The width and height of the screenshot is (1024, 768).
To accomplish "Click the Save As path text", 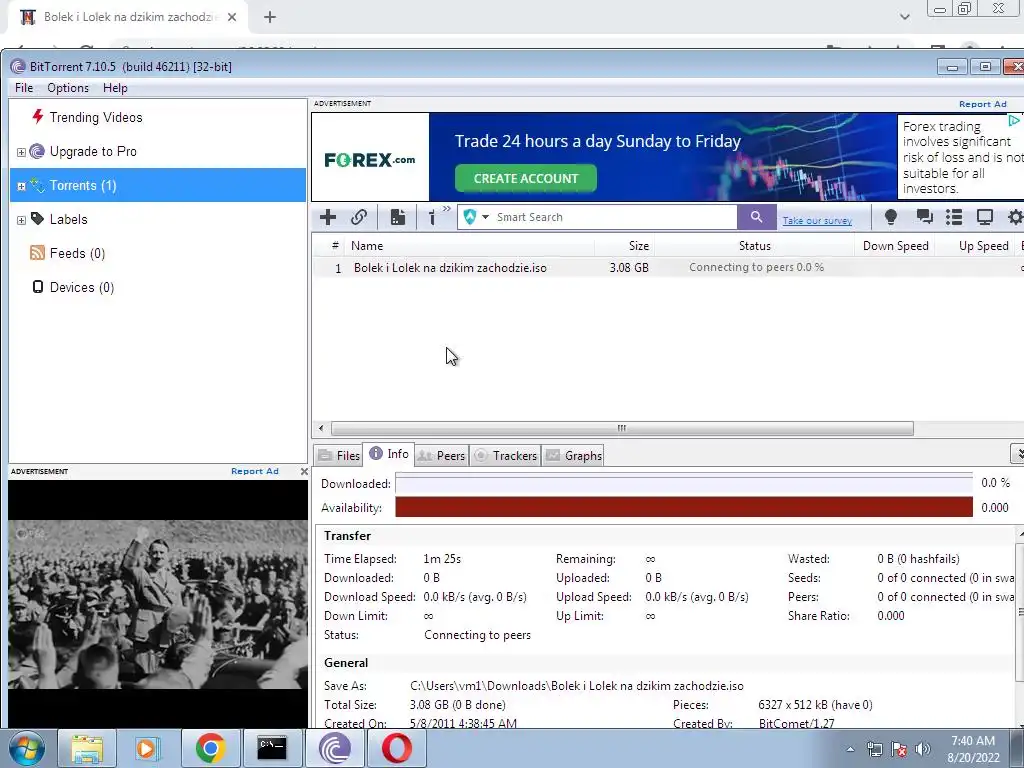I will click(577, 686).
